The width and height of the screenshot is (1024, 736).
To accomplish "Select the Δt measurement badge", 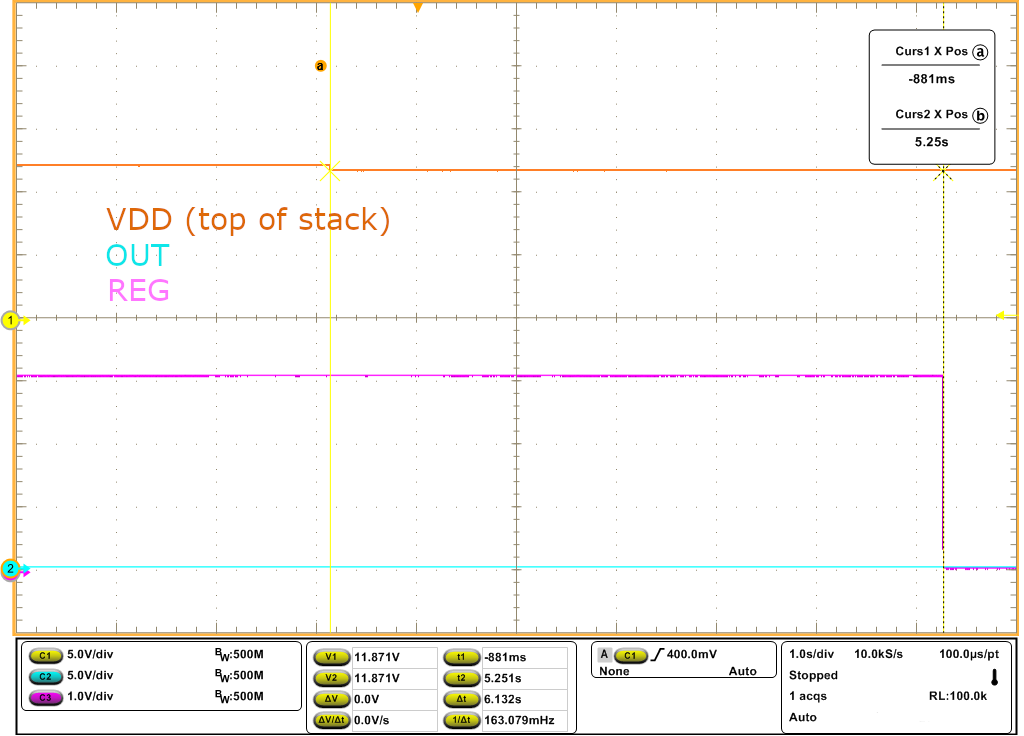I will tap(461, 699).
